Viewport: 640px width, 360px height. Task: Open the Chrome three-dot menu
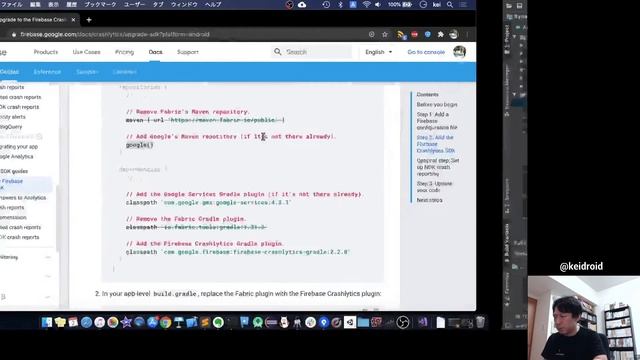(x=467, y=35)
